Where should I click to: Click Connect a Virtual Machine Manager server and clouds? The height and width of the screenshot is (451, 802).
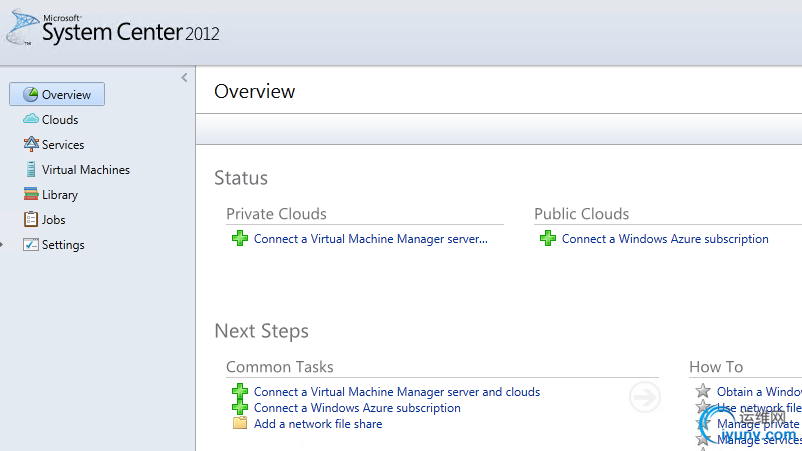pyautogui.click(x=397, y=392)
